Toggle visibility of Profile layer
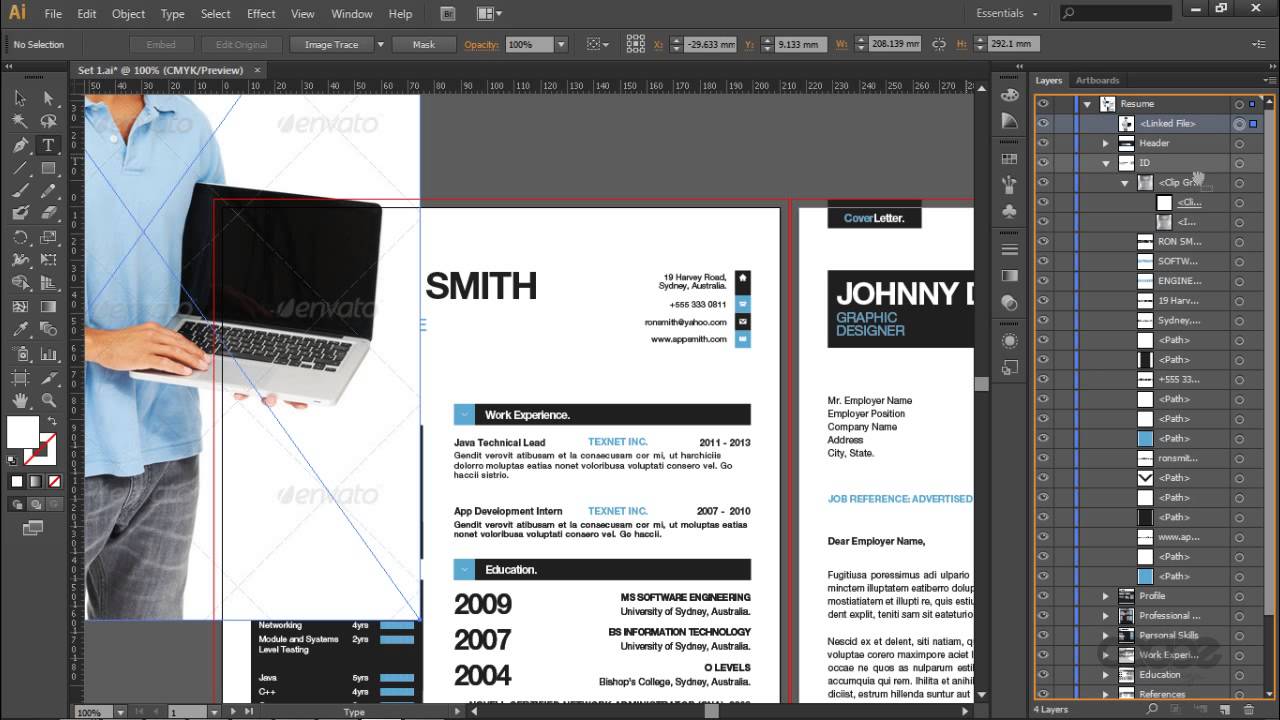1280x720 pixels. [1043, 596]
